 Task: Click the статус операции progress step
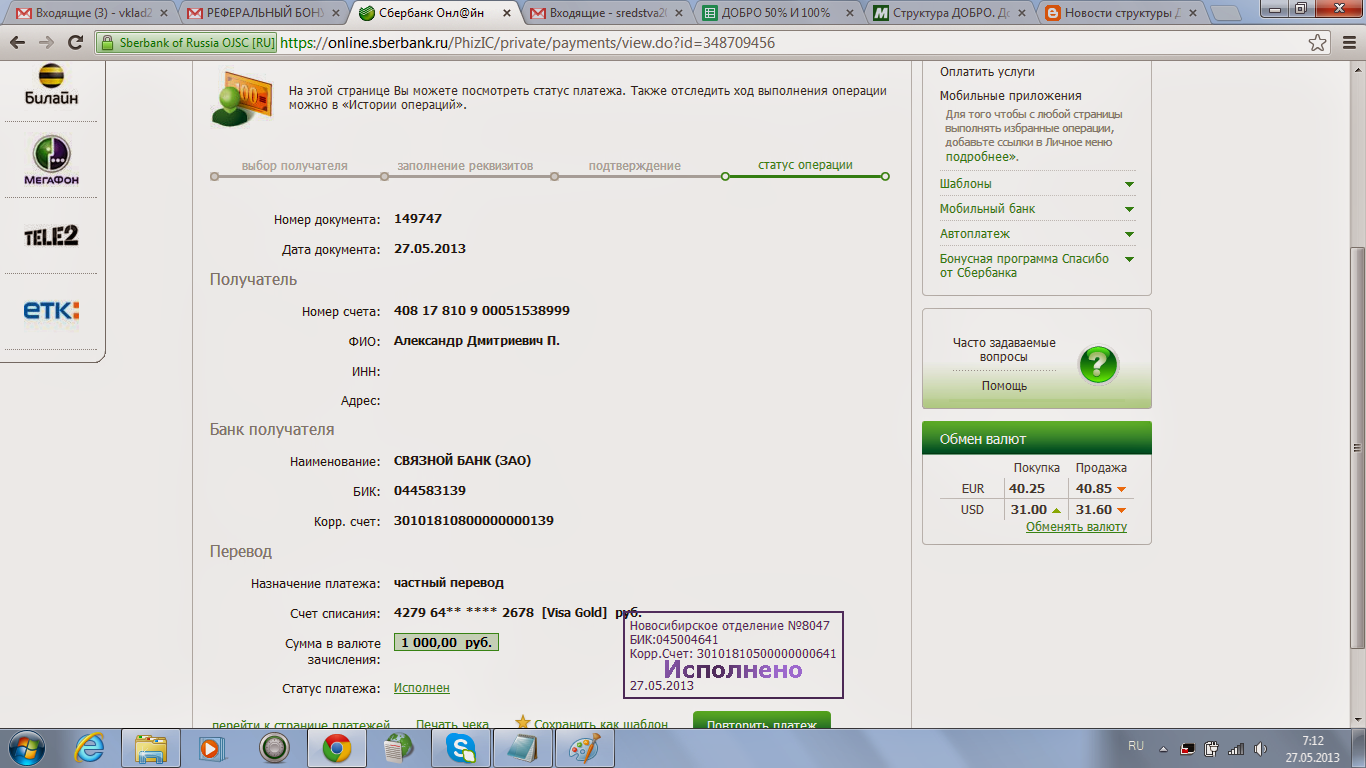(805, 165)
